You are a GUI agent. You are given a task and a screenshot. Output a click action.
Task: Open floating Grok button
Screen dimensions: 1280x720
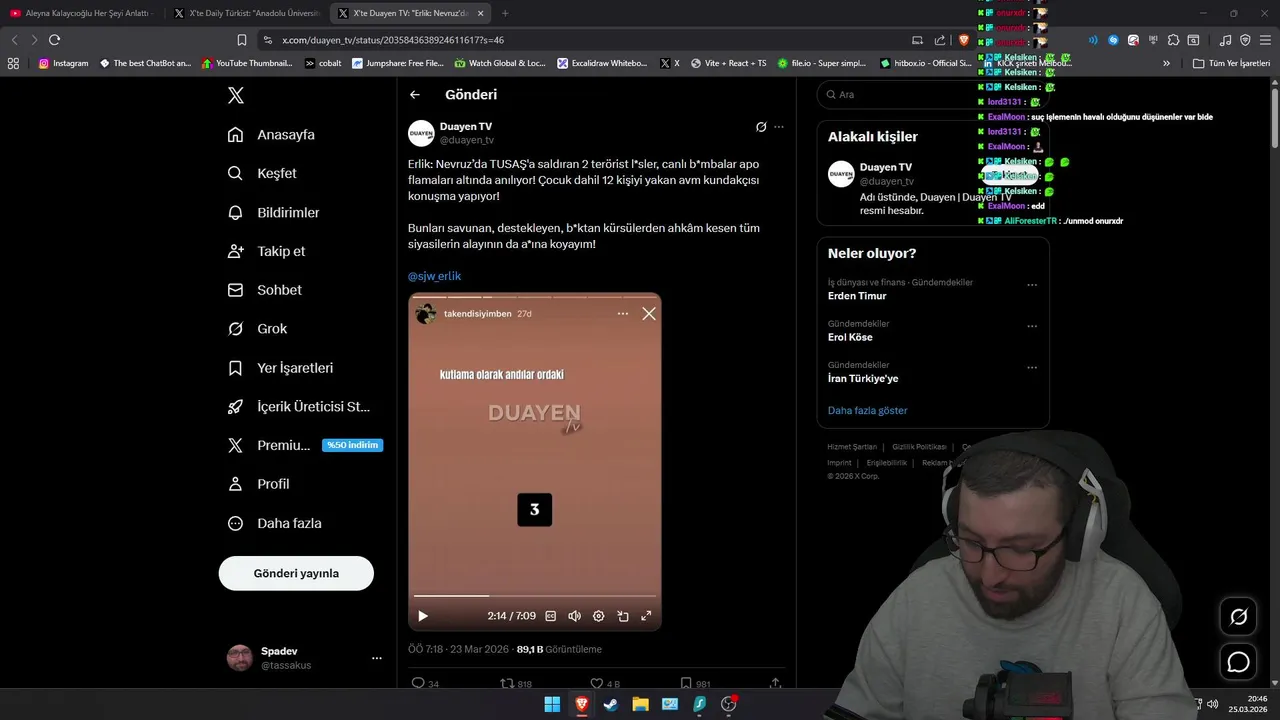pos(1238,617)
